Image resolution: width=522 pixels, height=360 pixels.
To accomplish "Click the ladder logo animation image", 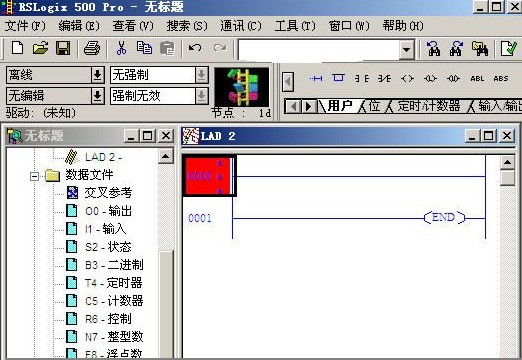I will [x=241, y=87].
